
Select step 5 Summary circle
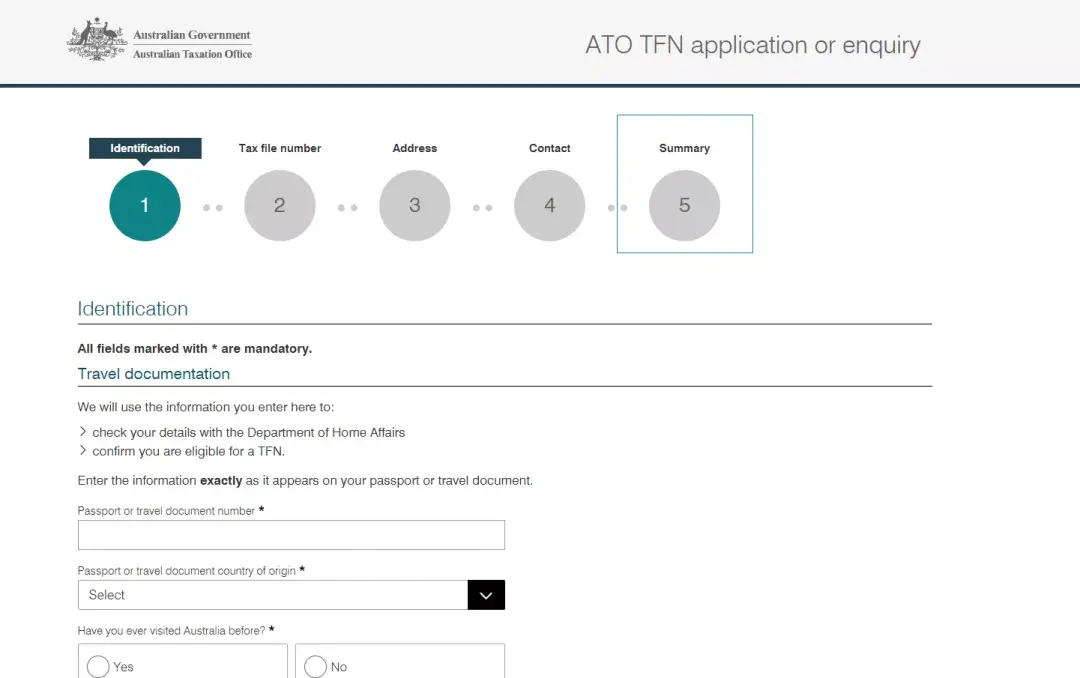685,205
